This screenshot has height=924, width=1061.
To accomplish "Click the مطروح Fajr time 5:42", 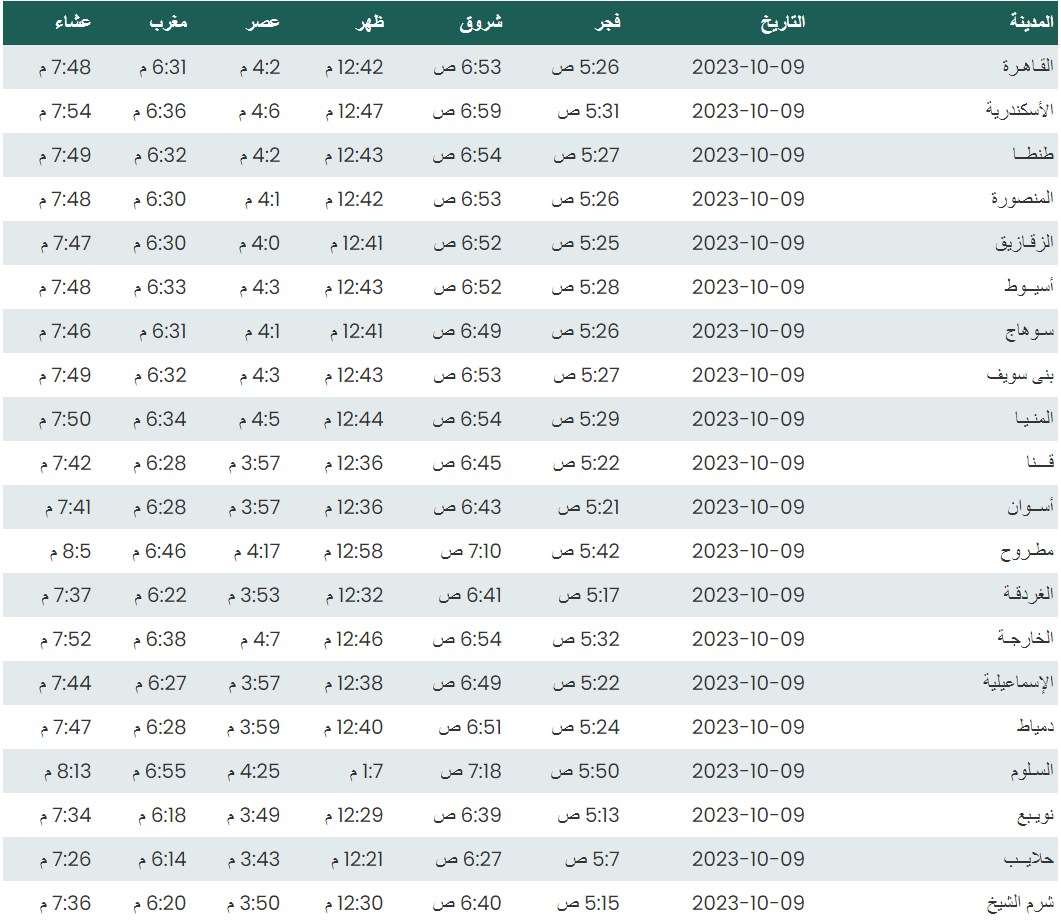I will (588, 551).
